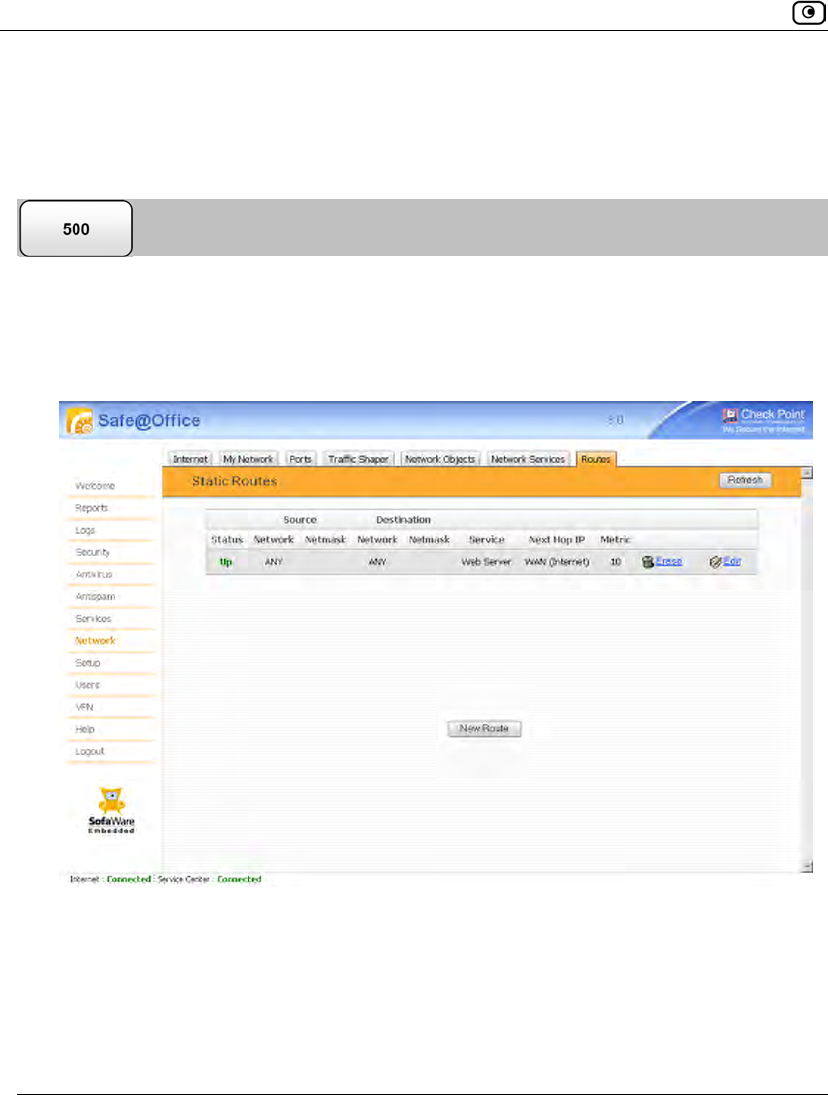The image size is (828, 1095).
Task: Click the Metric value '10'
Action: tap(615, 562)
